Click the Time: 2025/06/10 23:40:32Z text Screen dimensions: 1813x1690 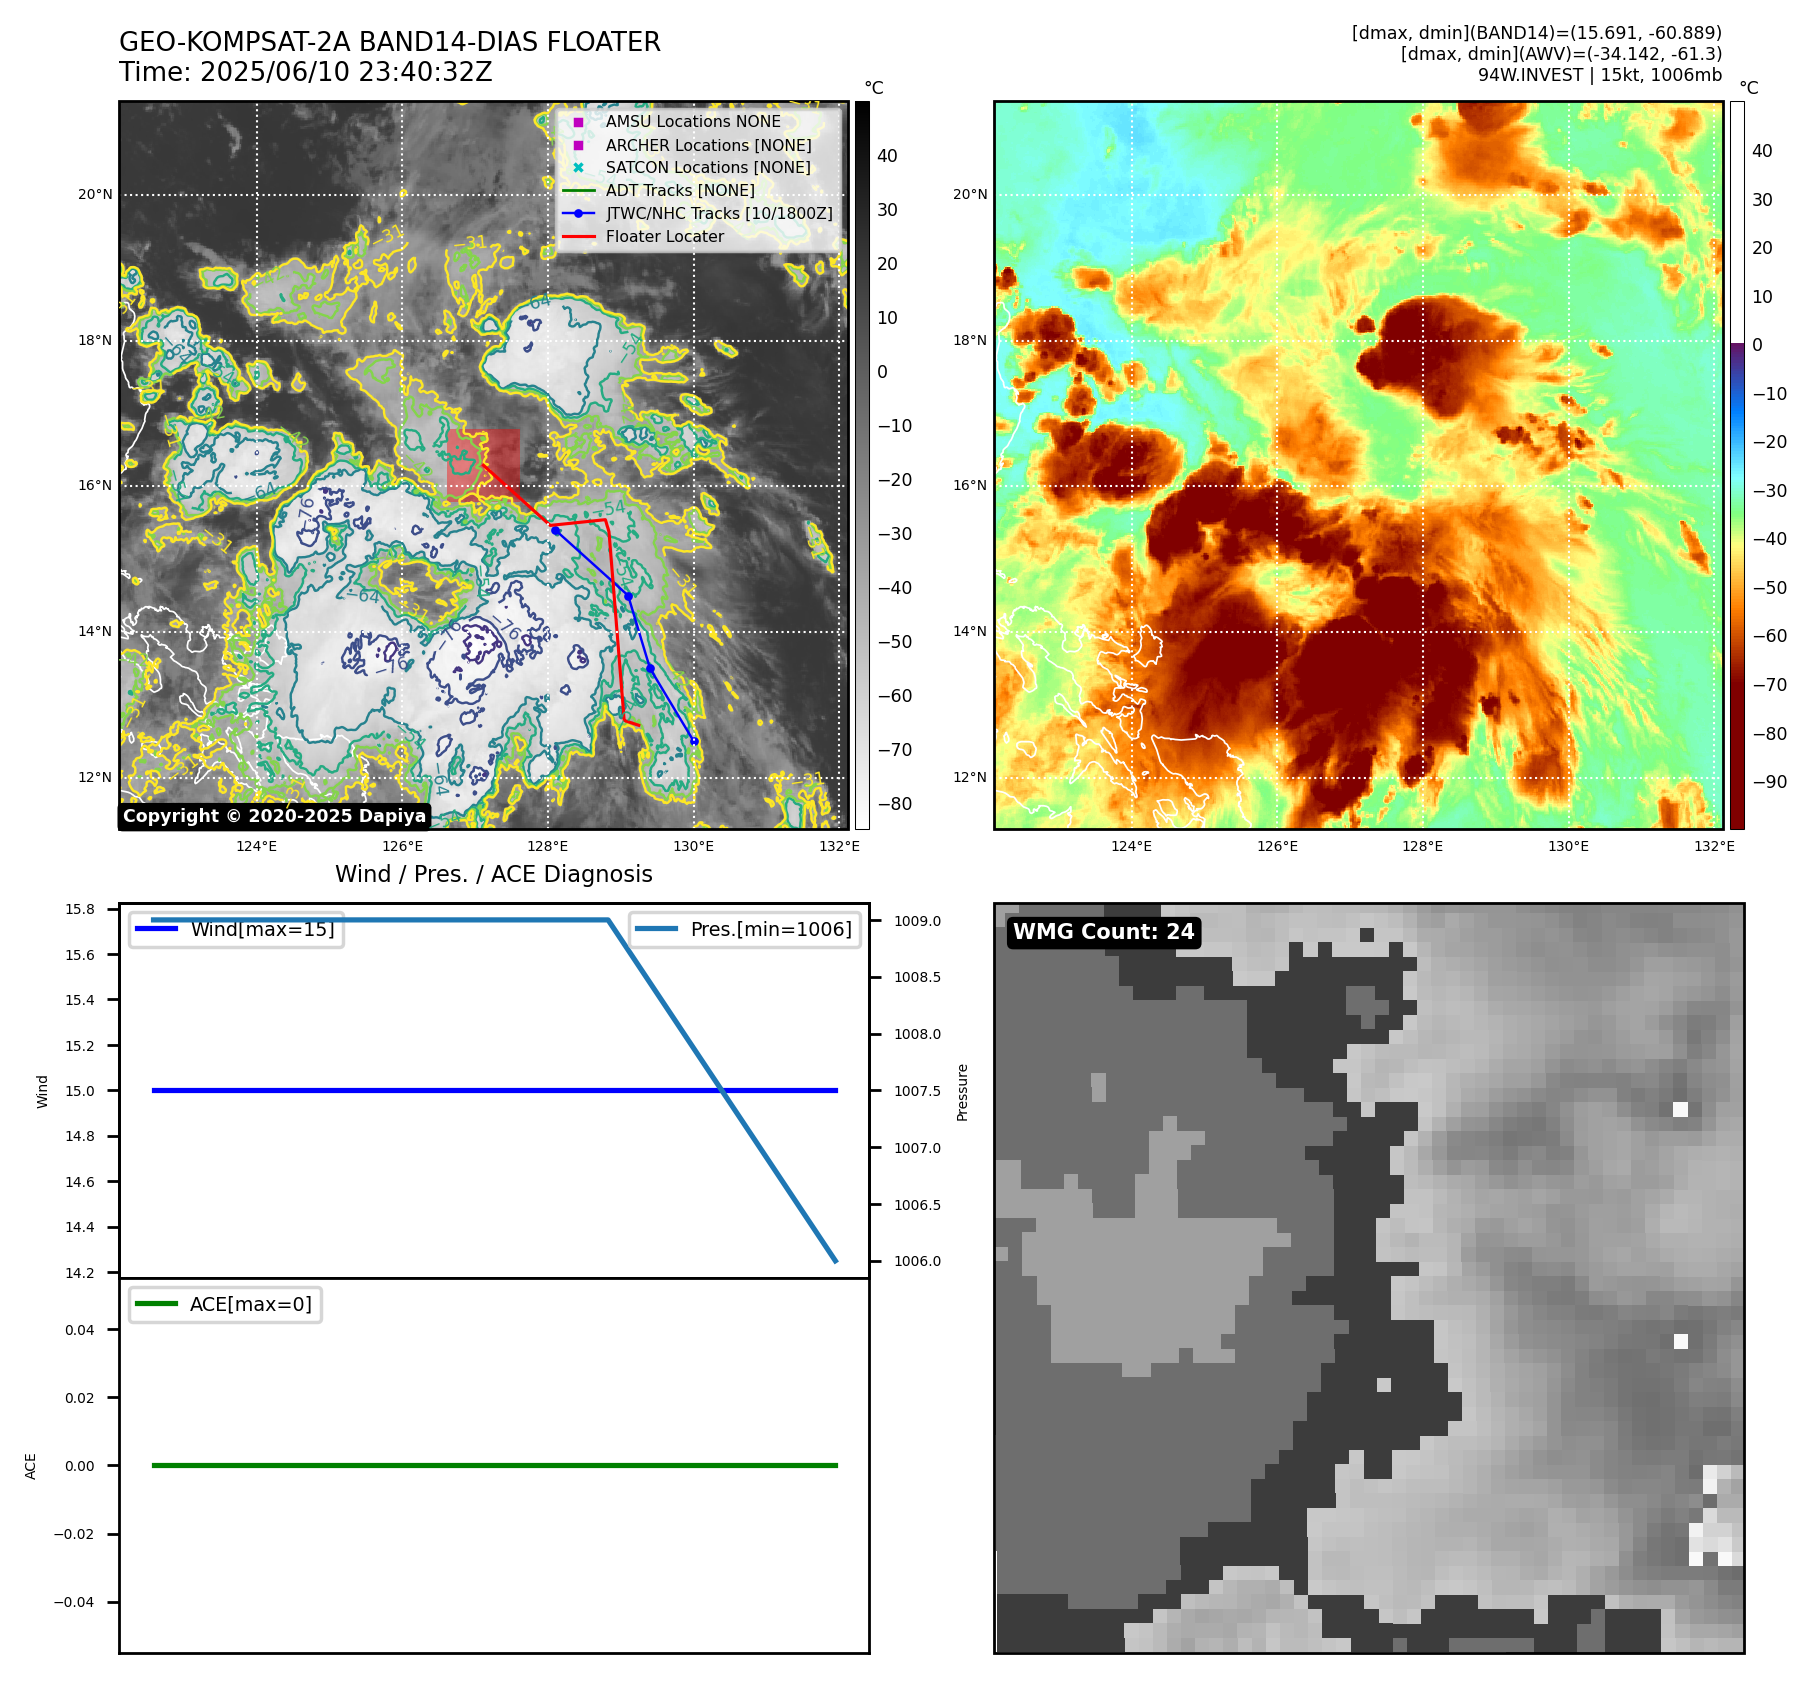point(305,72)
